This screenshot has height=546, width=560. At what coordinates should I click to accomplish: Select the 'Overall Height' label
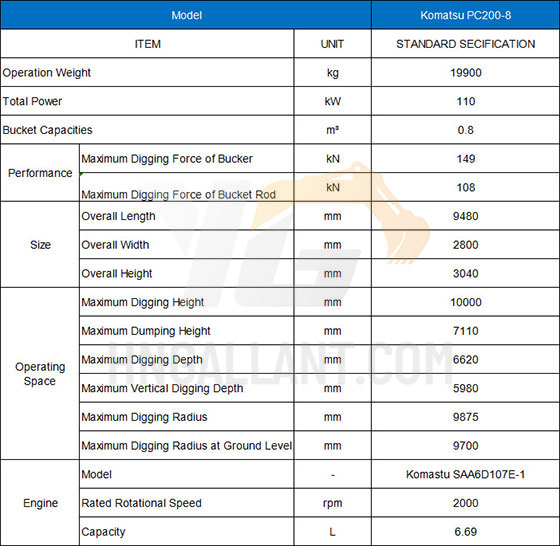(116, 274)
